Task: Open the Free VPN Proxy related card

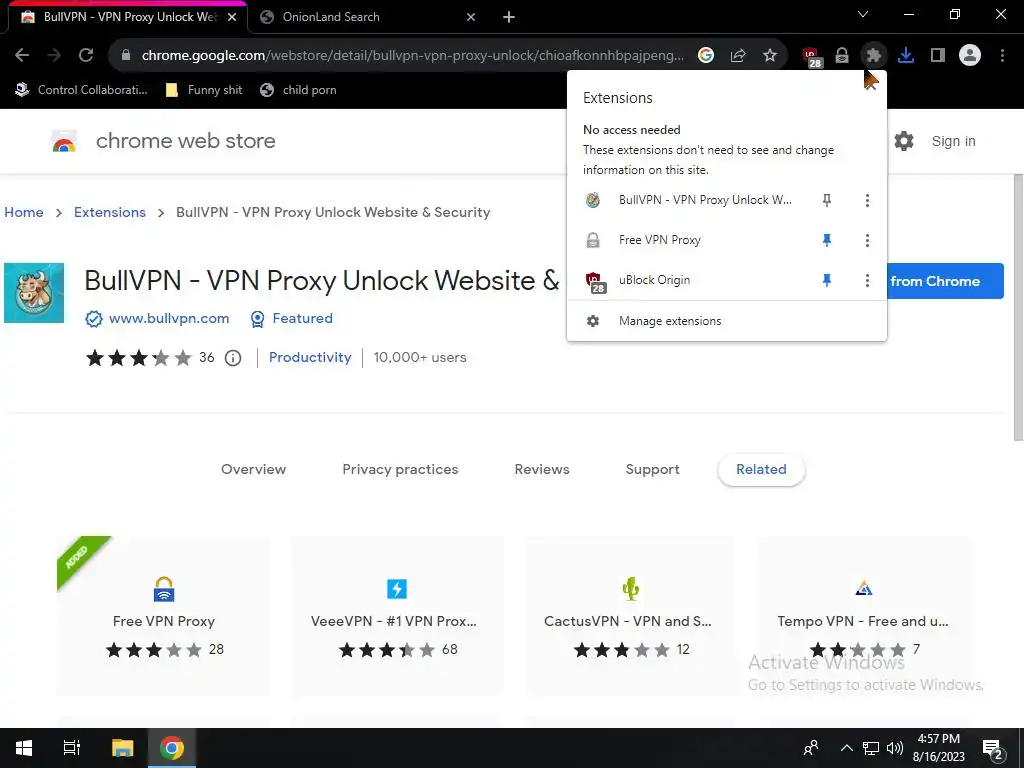Action: coord(163,616)
